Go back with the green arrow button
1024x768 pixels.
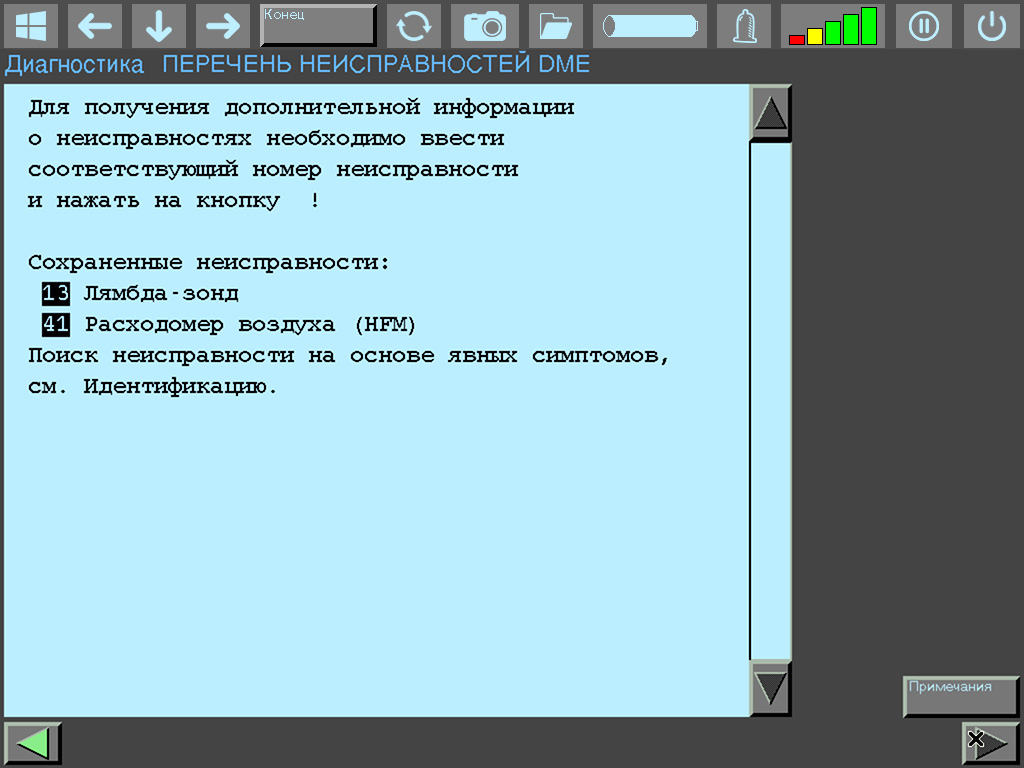click(x=31, y=742)
